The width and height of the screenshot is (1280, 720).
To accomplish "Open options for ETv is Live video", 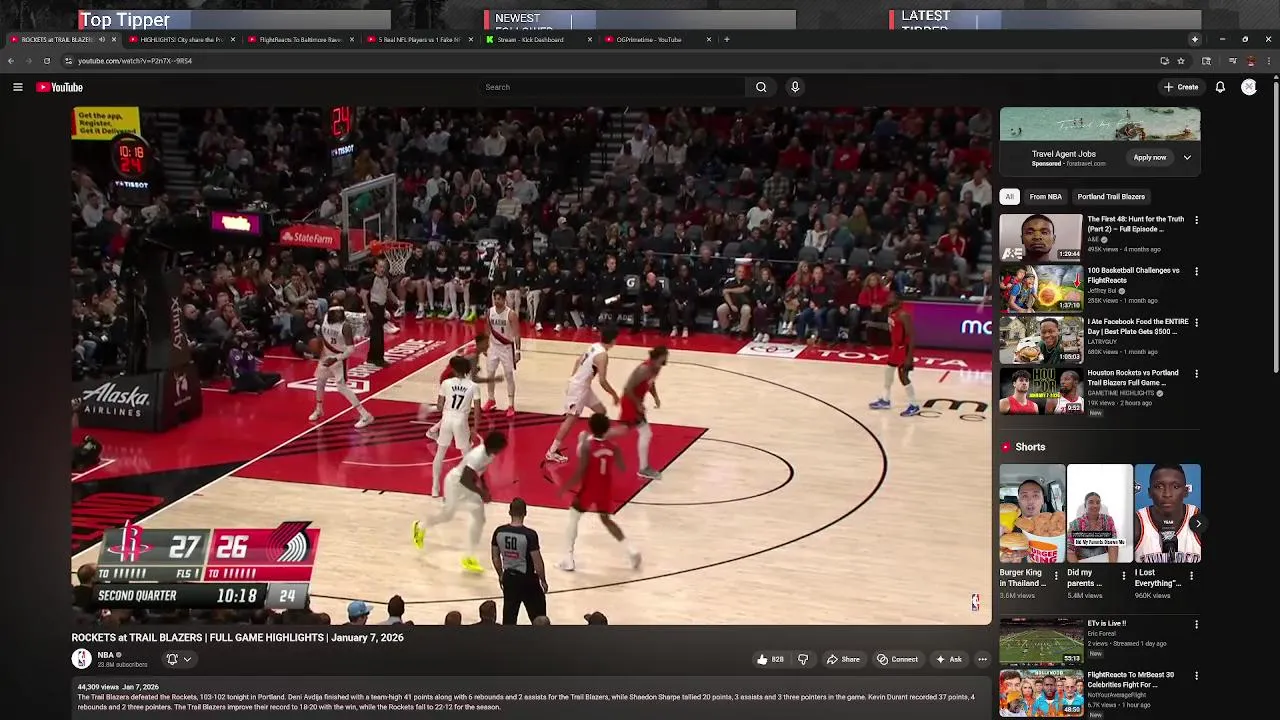I will pos(1196,625).
